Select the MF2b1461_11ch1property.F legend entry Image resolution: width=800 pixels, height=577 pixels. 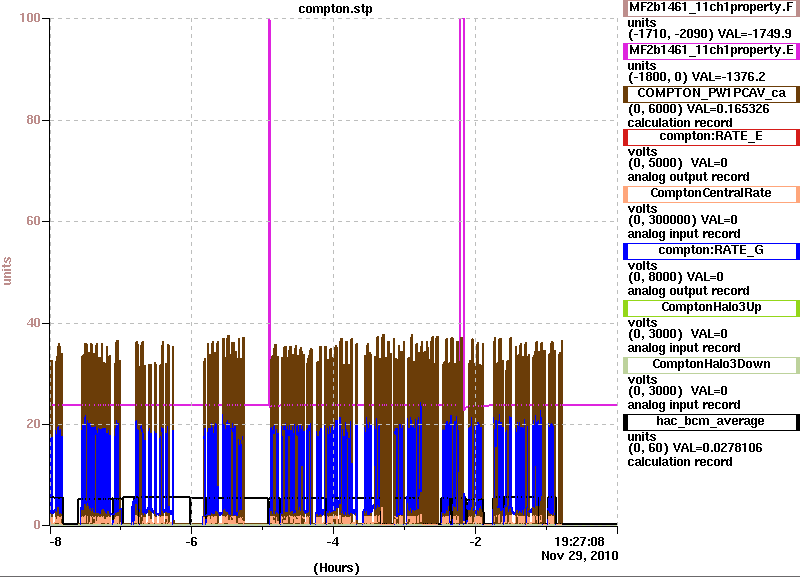click(711, 8)
